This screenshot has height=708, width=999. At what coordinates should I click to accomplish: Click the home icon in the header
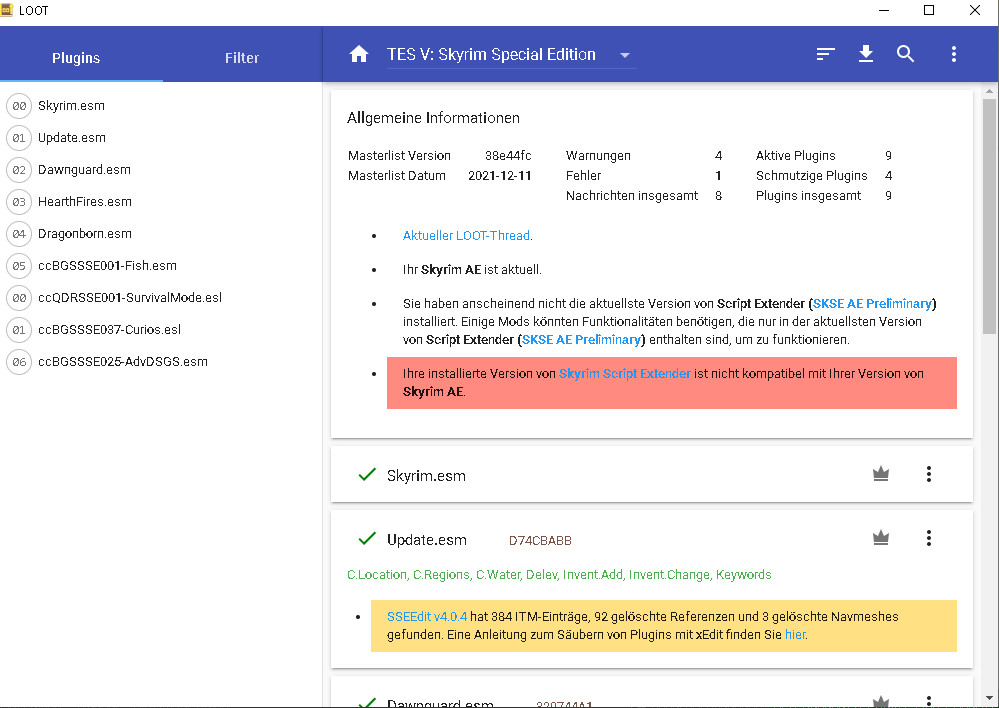coord(359,55)
